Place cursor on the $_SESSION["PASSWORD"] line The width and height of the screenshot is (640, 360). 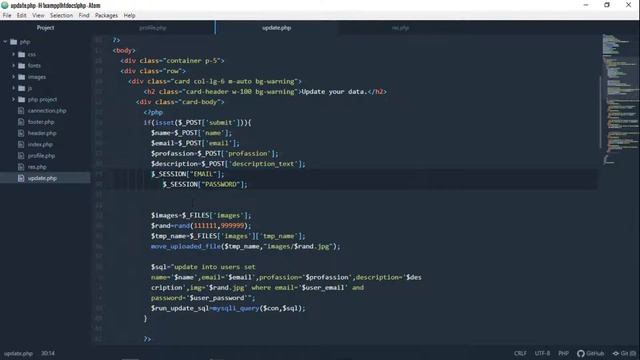[x=204, y=184]
